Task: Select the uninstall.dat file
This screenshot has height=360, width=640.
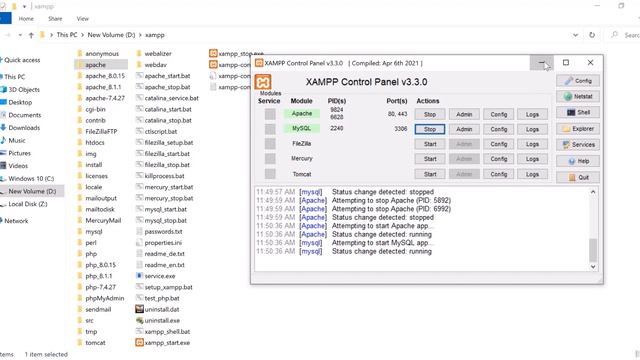Action: pos(158,309)
